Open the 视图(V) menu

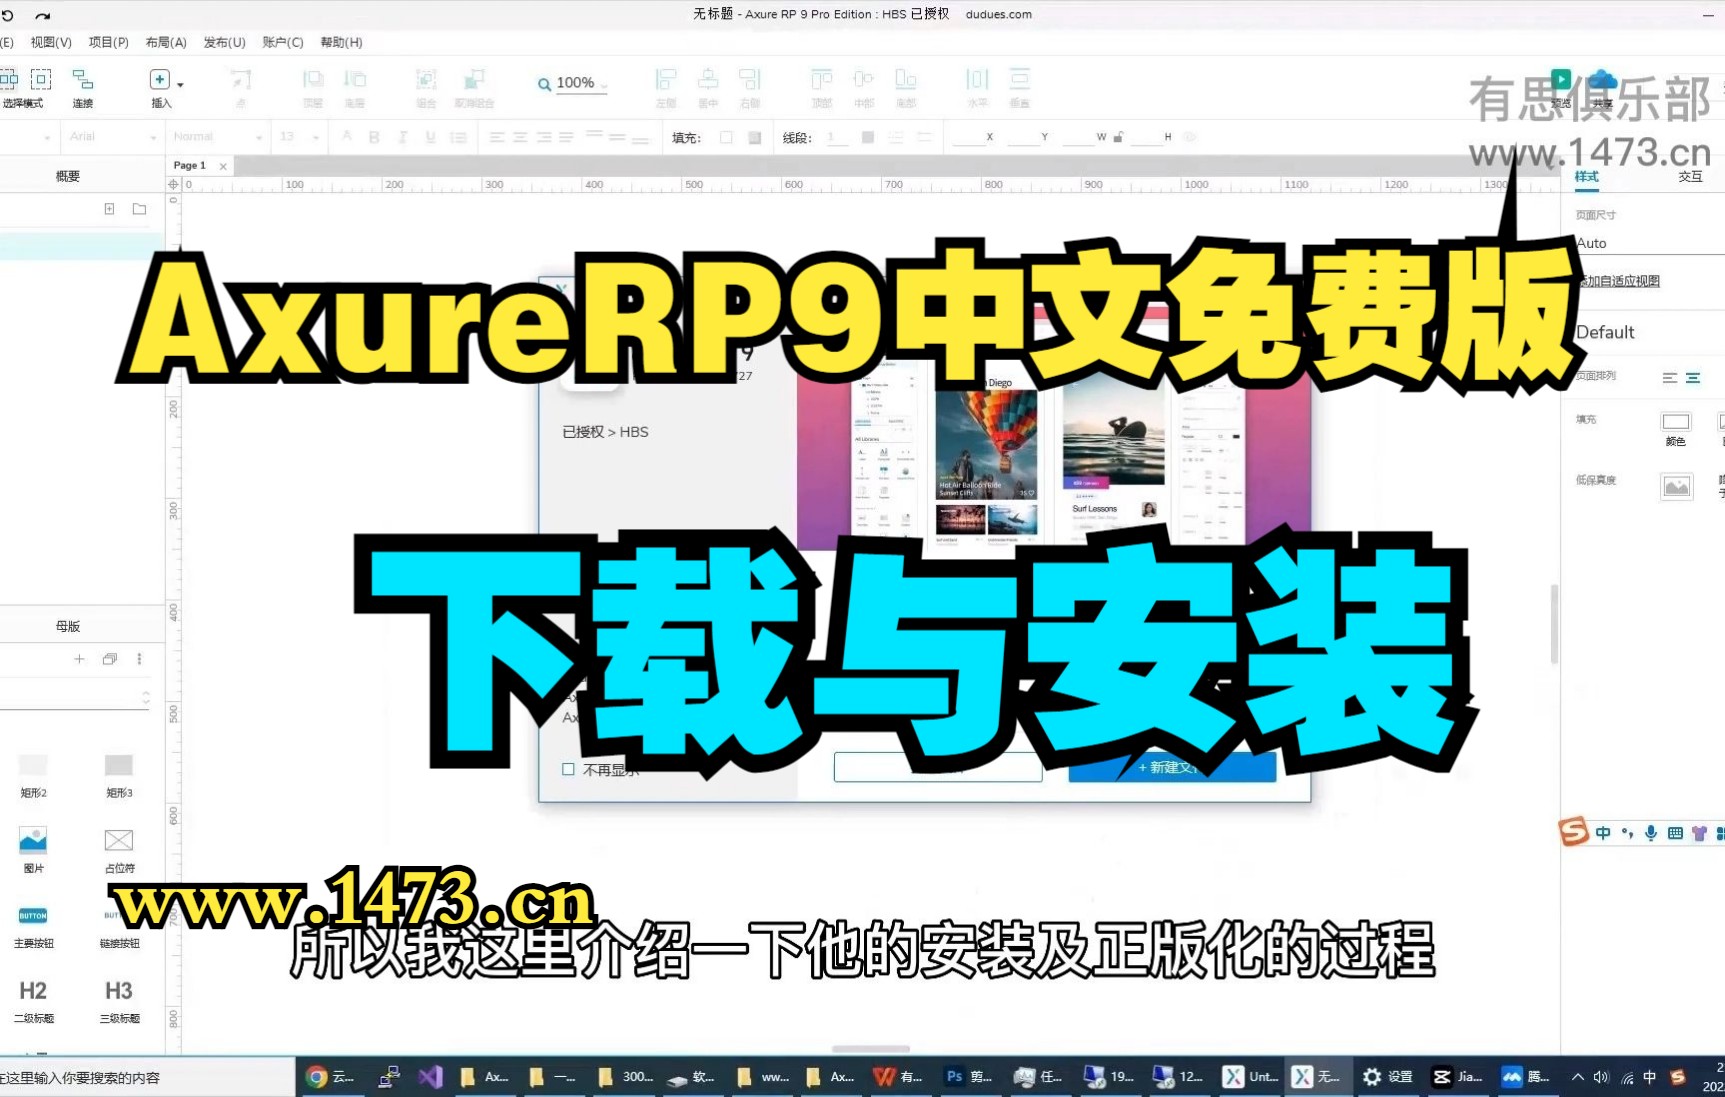pos(51,42)
